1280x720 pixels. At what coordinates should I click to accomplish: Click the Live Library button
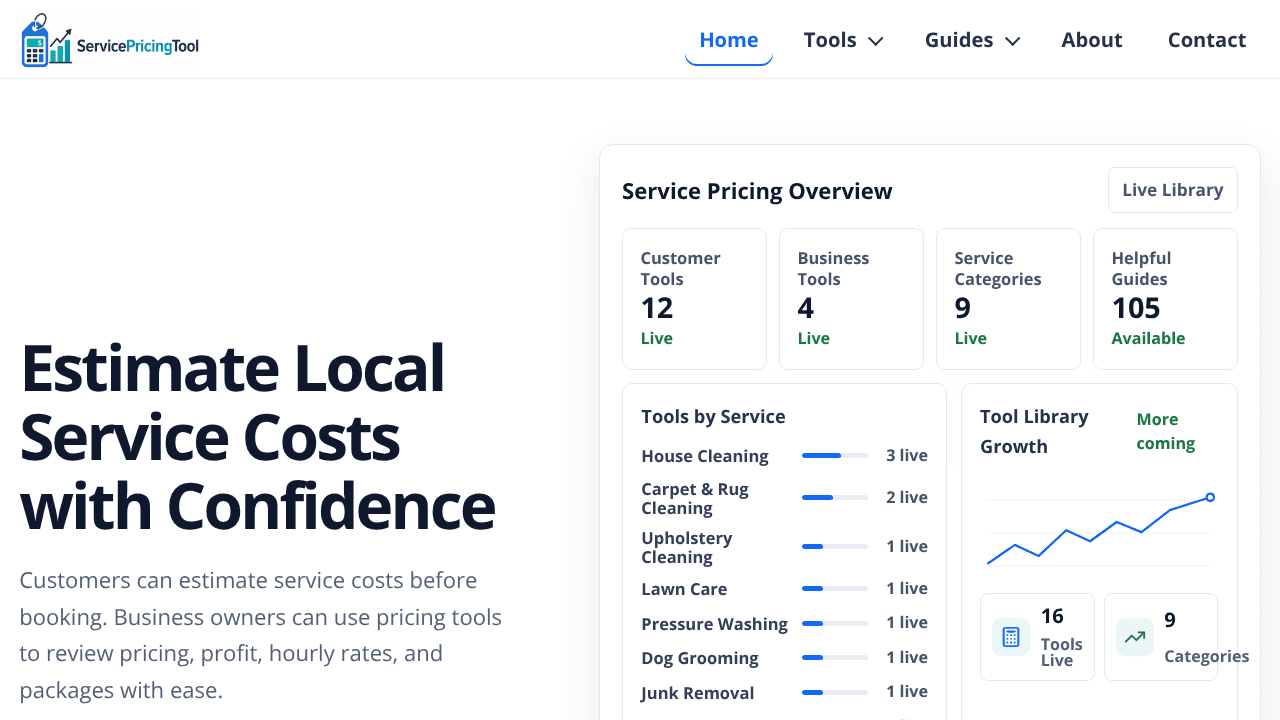click(x=1173, y=190)
